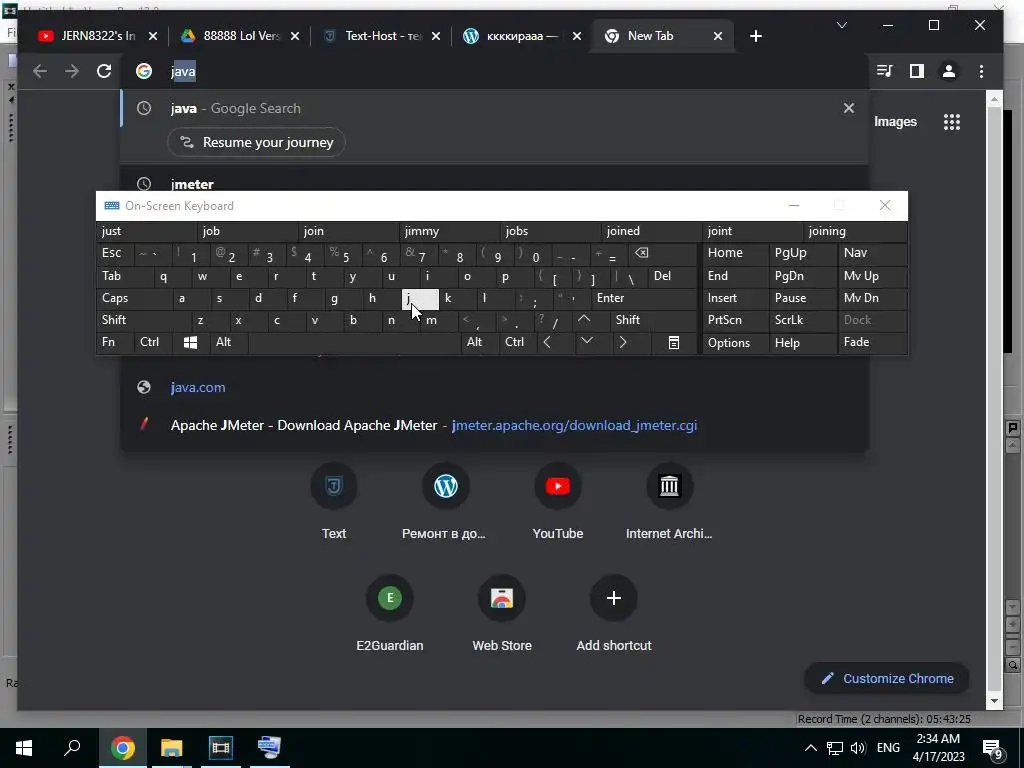
Task: Go back with the Chrome back arrow
Action: (x=40, y=71)
